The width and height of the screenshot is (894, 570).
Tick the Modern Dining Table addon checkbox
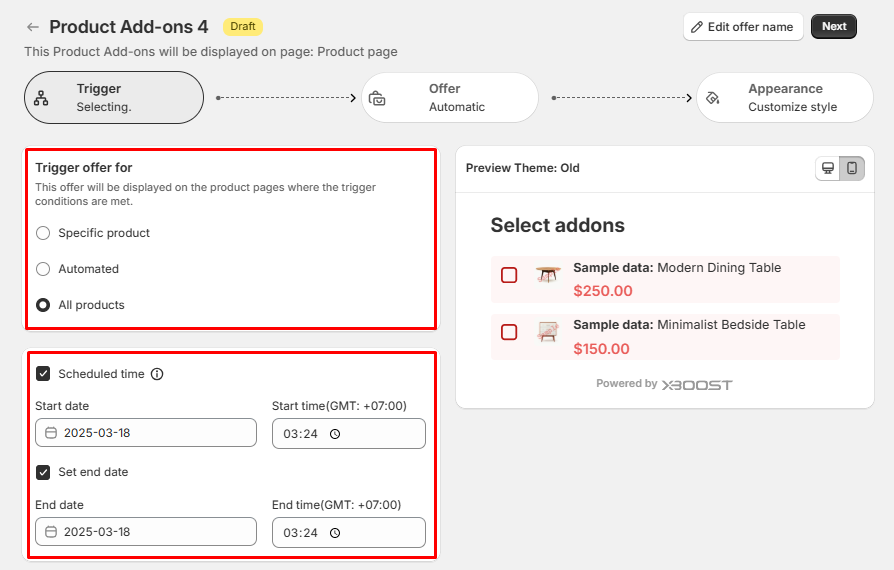pos(509,275)
